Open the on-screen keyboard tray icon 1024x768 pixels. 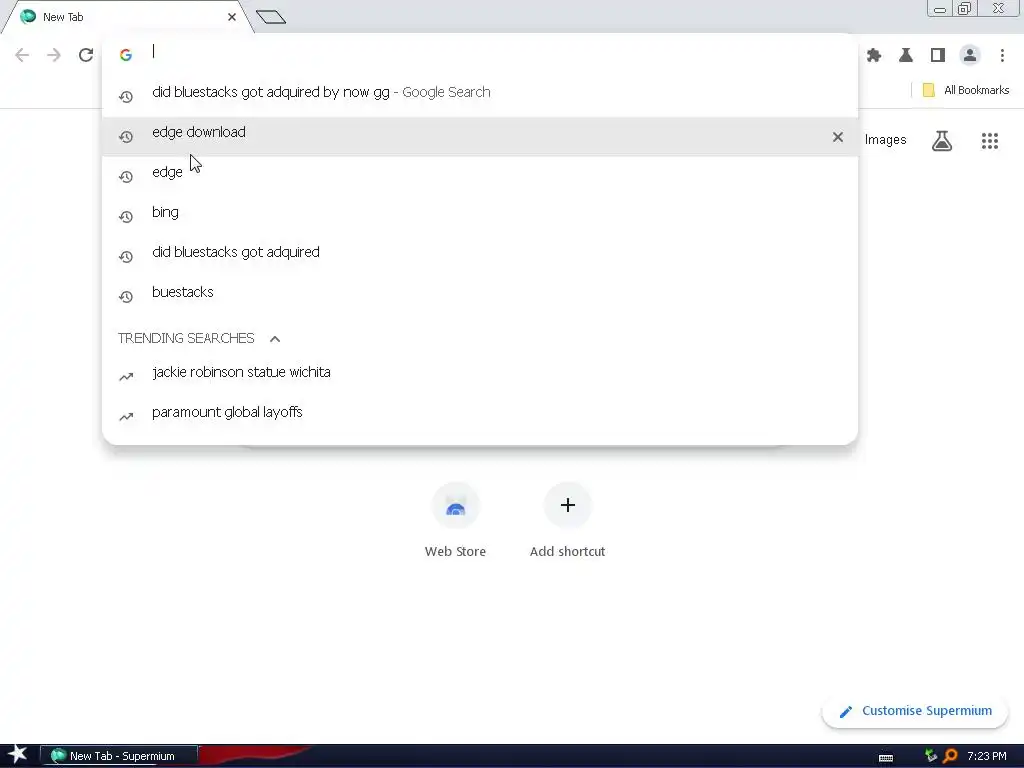pos(886,758)
